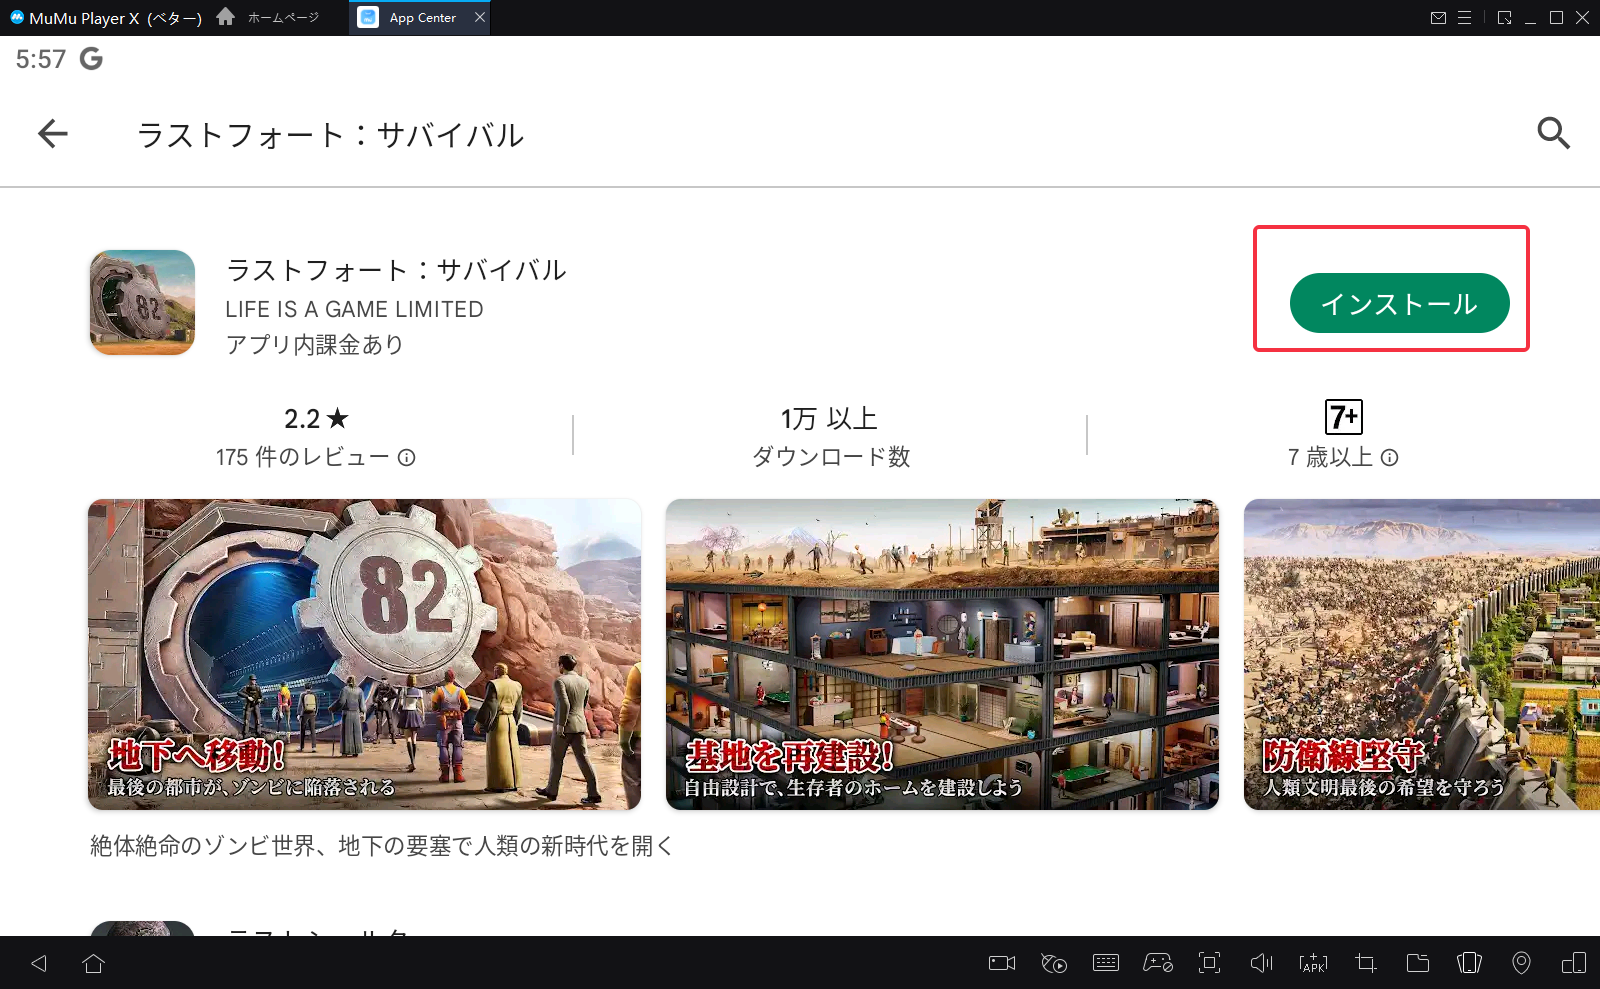The image size is (1600, 989).
Task: Open the multi-instance window icon
Action: [1573, 963]
